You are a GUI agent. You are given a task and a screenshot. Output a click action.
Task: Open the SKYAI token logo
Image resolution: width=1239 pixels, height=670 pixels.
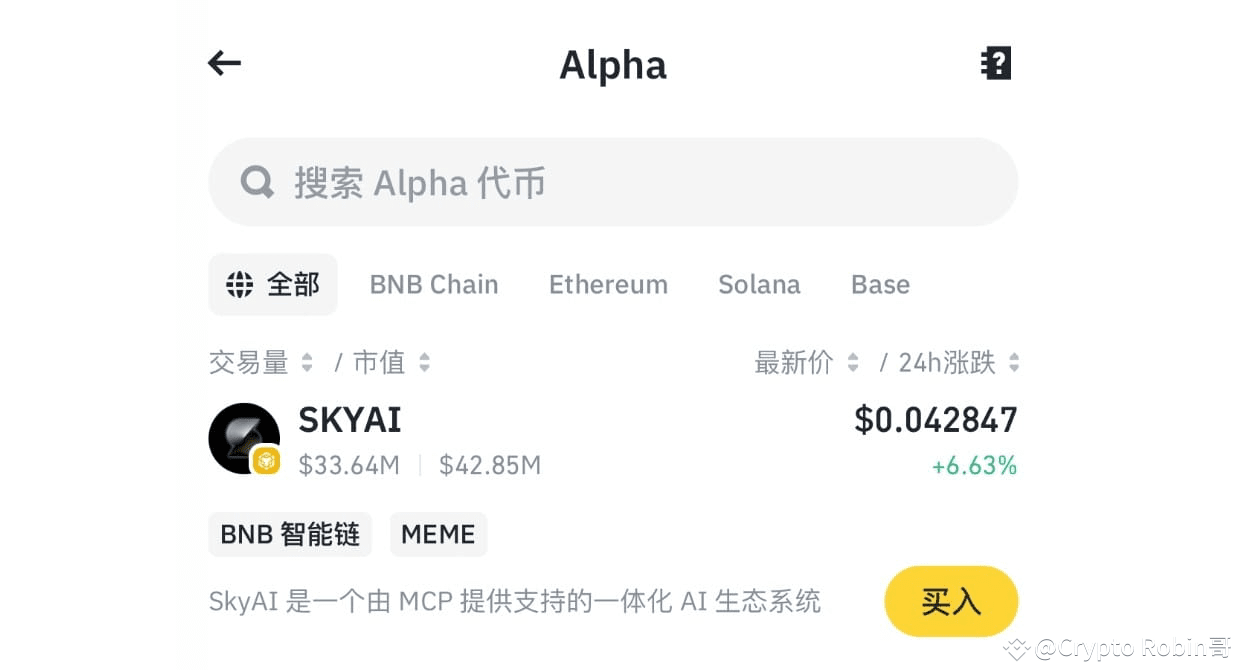[243, 438]
